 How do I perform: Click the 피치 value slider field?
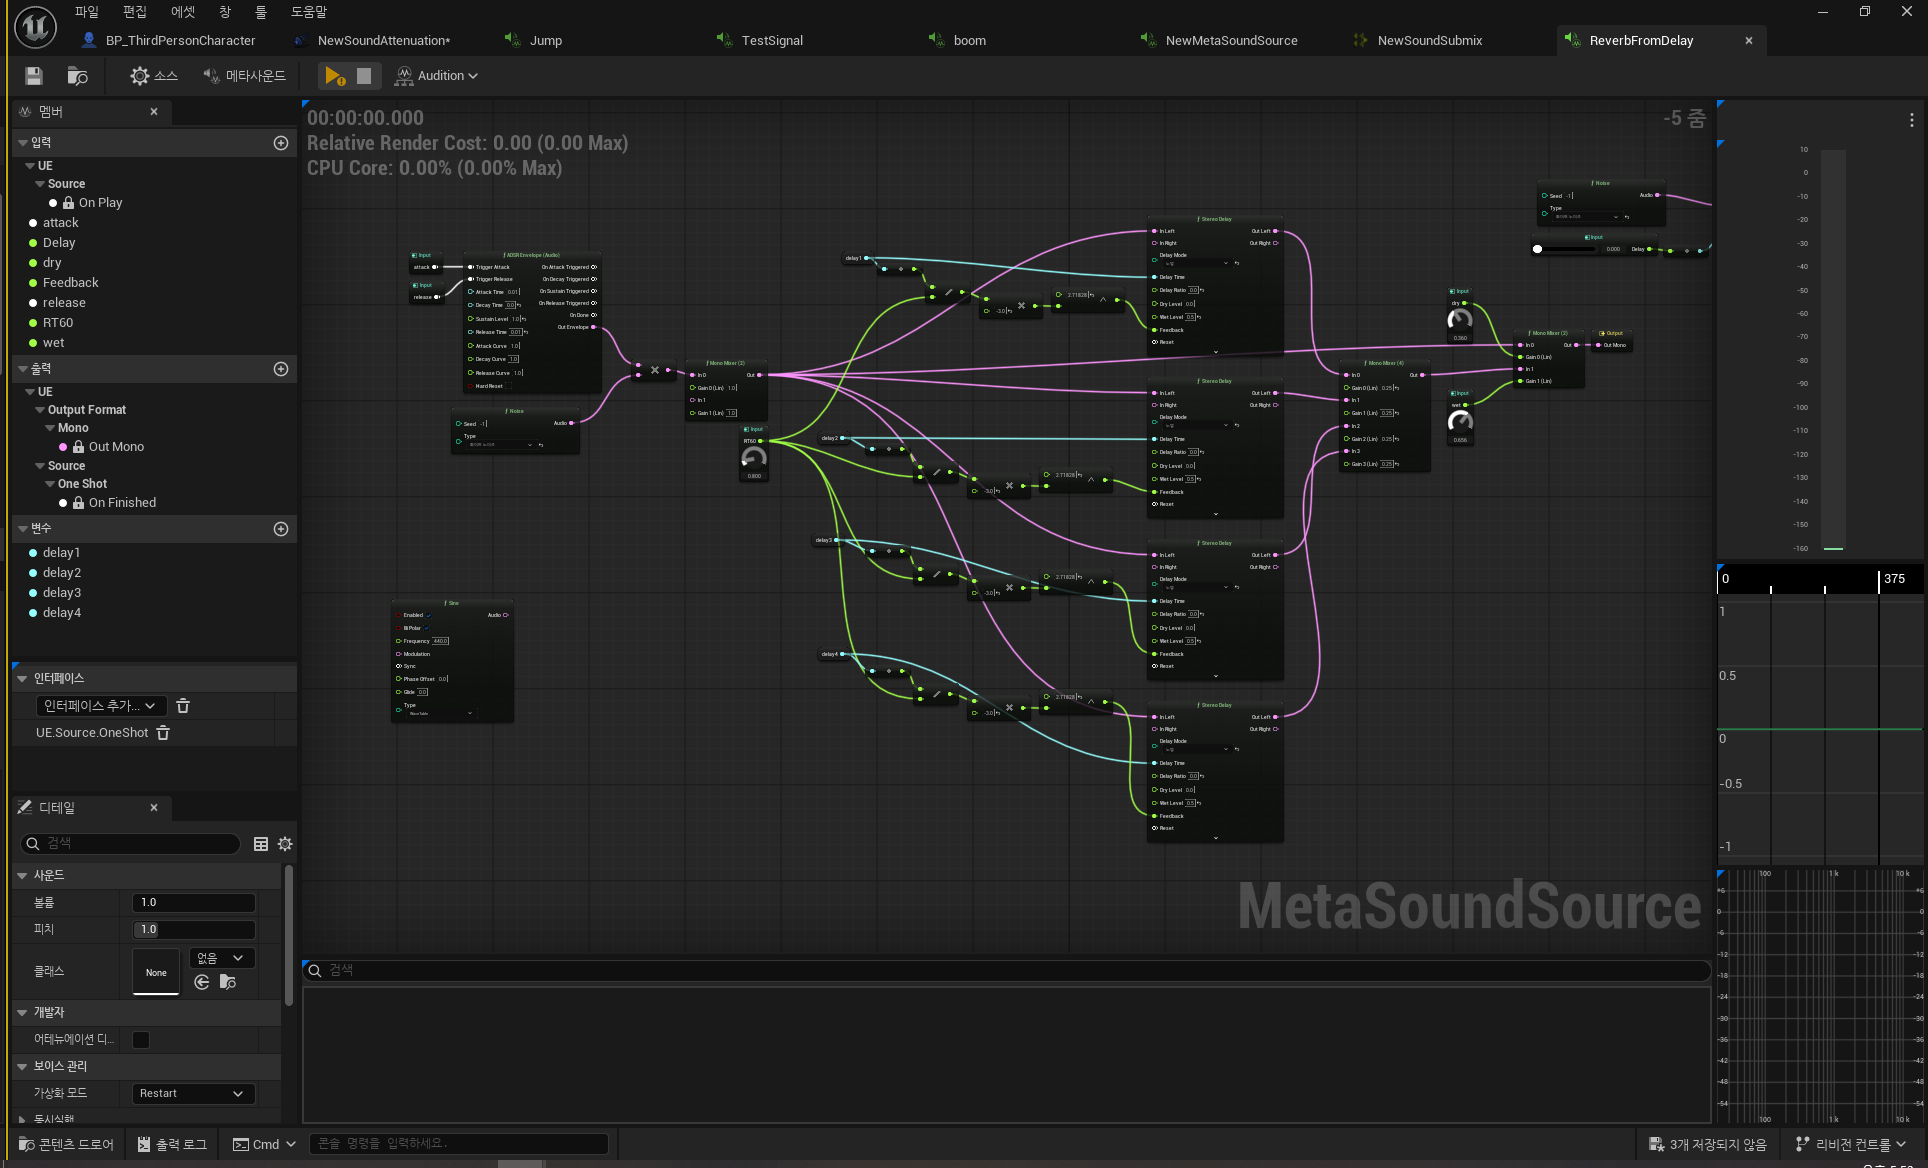pos(194,929)
